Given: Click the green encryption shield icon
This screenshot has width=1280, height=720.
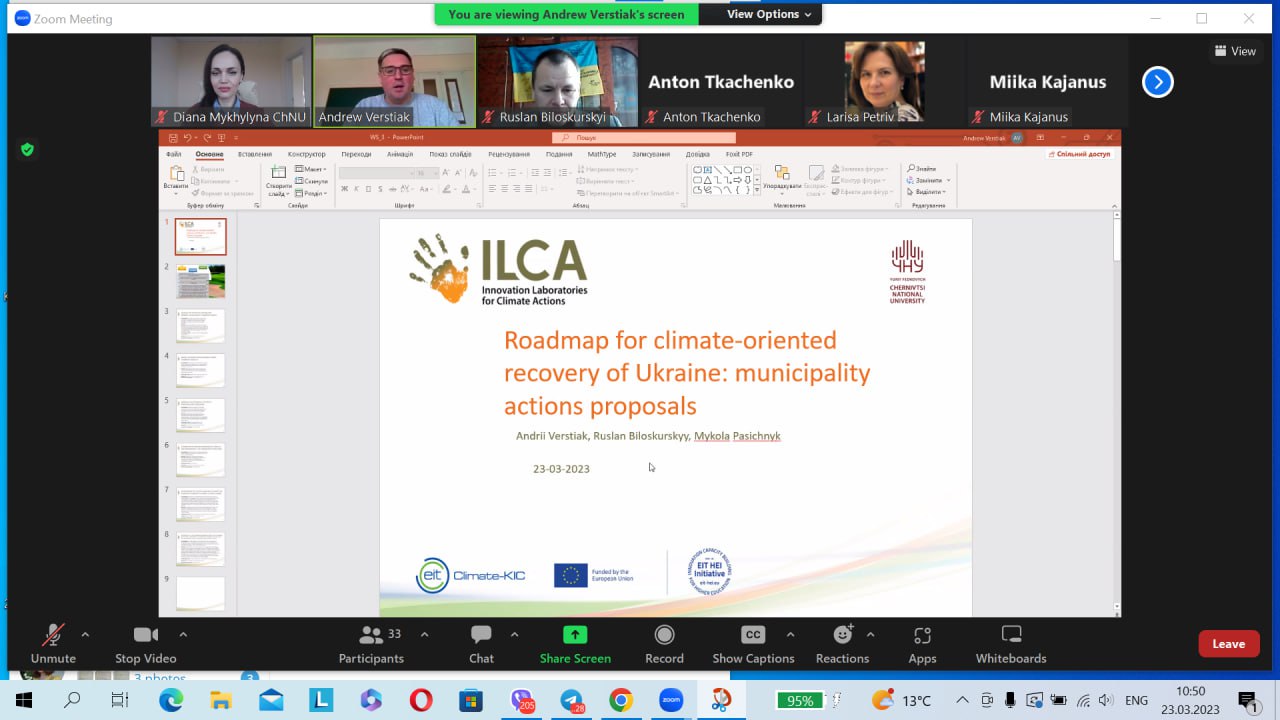Looking at the screenshot, I should [x=27, y=149].
